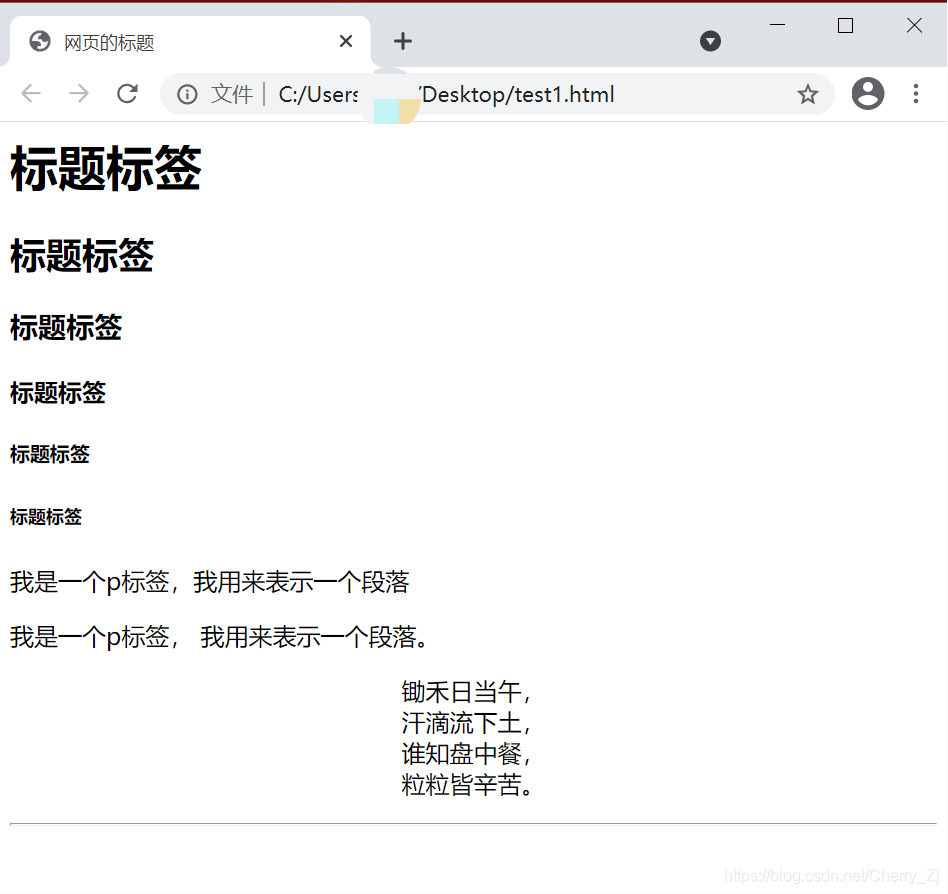Image resolution: width=948 pixels, height=894 pixels.
Task: Open the site information icon in address bar
Action: [187, 94]
